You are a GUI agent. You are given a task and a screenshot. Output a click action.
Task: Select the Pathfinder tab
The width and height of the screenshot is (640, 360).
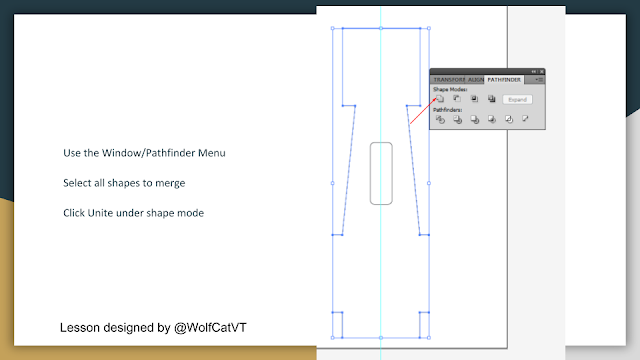[504, 80]
